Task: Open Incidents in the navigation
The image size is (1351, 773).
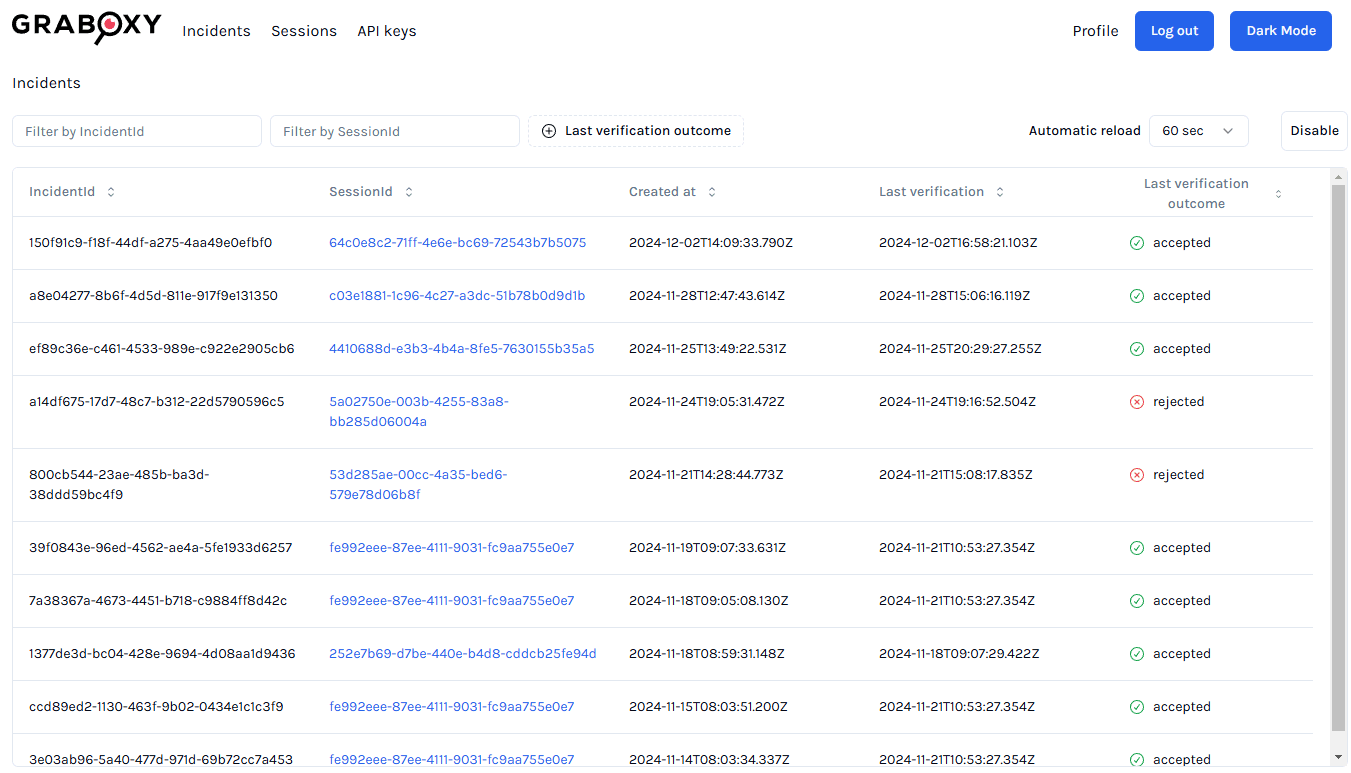Action: [216, 31]
